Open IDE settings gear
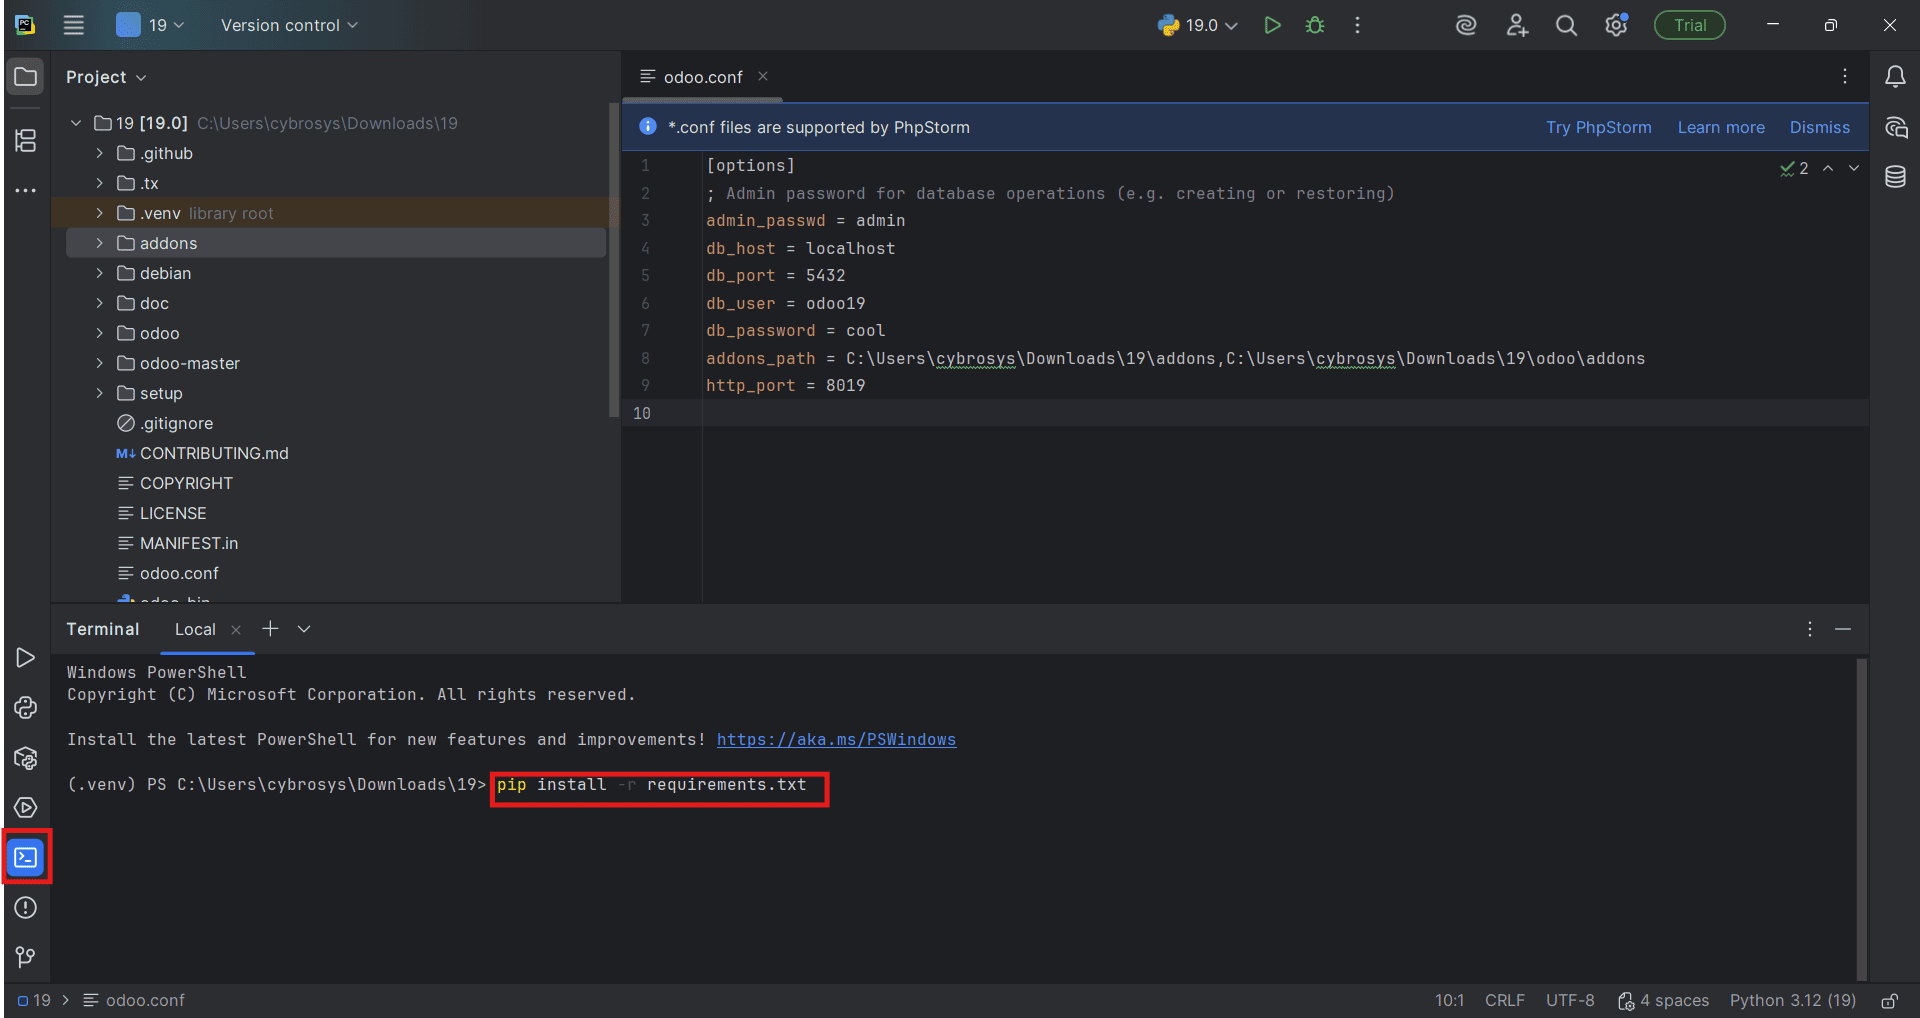Screen dimensions: 1920x1018 1616,25
